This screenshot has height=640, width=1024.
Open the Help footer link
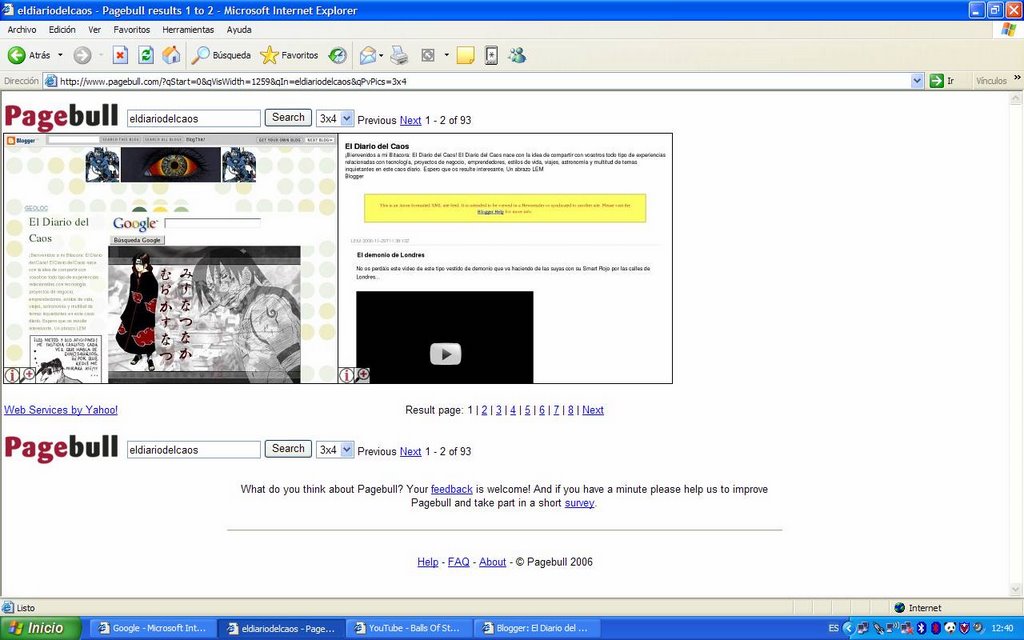[x=428, y=562]
